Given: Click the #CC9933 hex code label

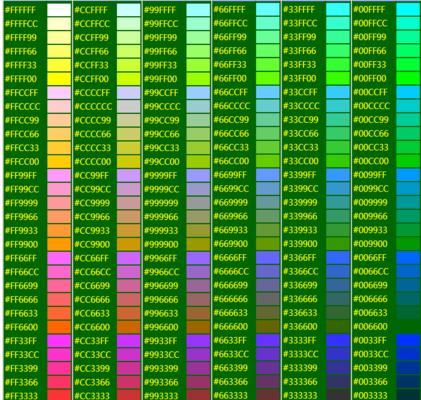Looking at the screenshot, I should pyautogui.click(x=92, y=231).
